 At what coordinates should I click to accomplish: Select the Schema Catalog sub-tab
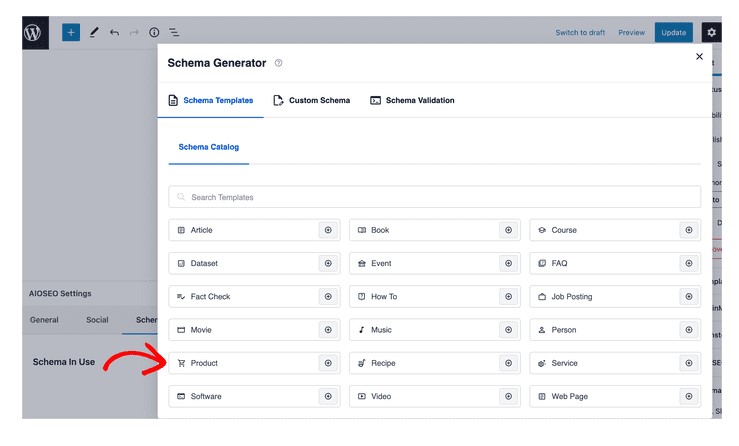(209, 147)
